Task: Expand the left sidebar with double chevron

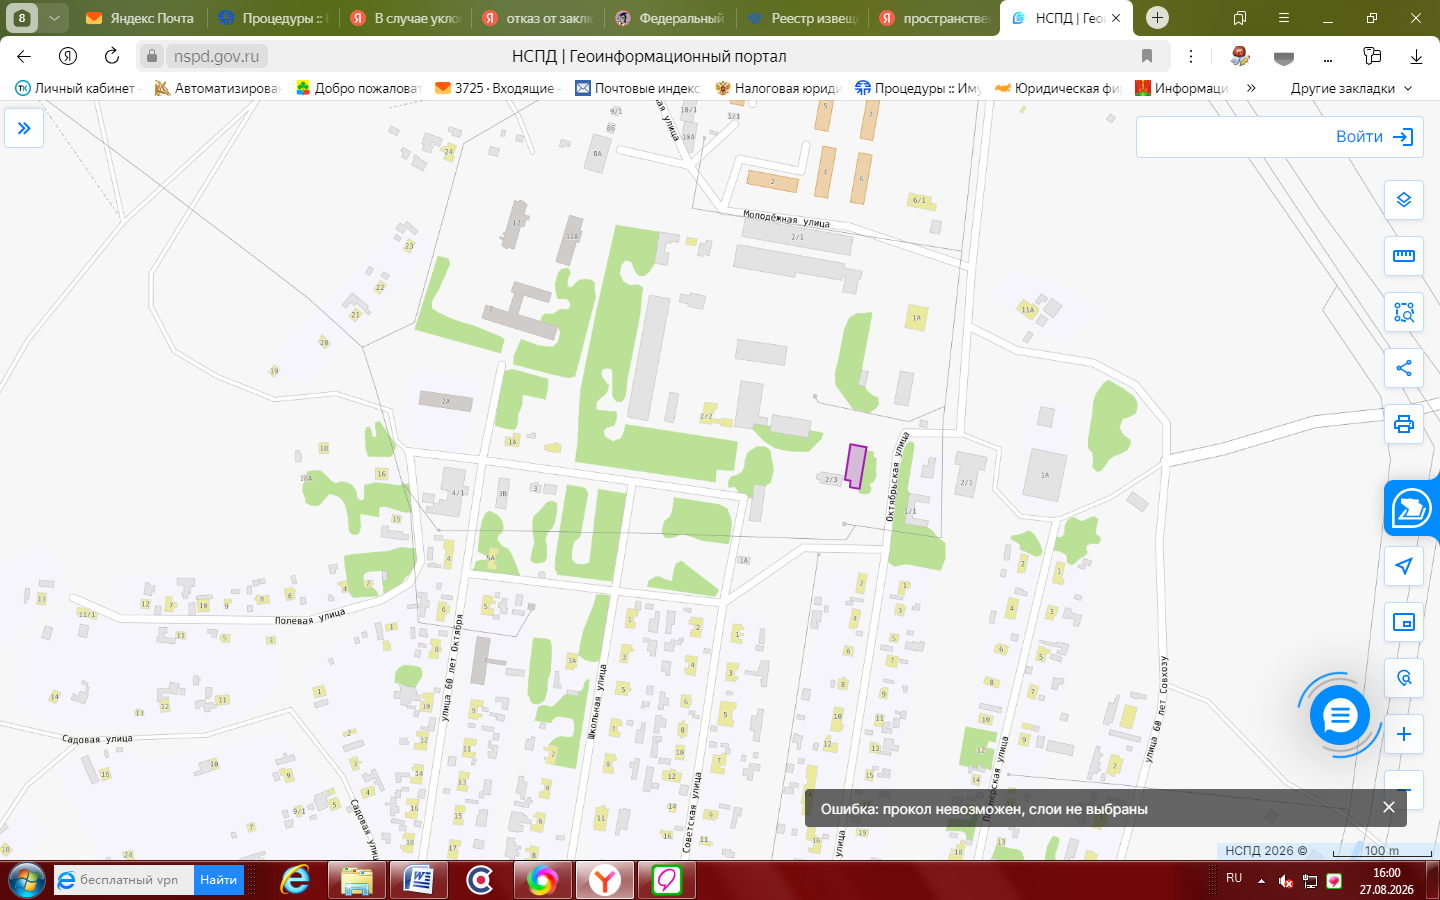Action: click(24, 128)
